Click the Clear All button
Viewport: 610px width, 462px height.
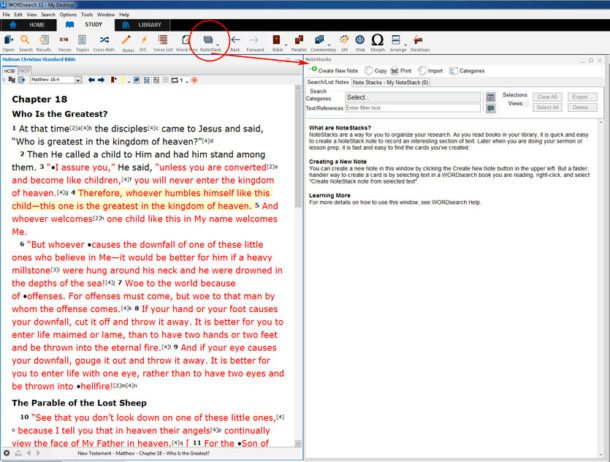(547, 97)
